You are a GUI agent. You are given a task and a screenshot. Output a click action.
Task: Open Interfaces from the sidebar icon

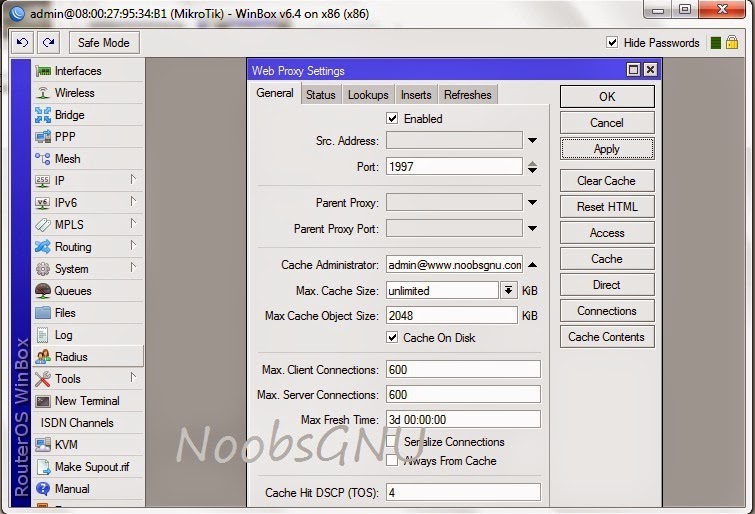(x=43, y=71)
